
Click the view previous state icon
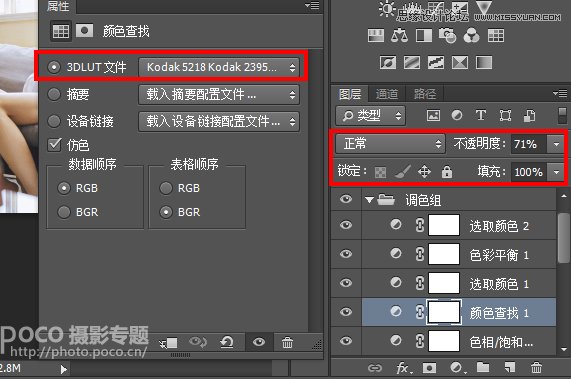pyautogui.click(x=198, y=342)
